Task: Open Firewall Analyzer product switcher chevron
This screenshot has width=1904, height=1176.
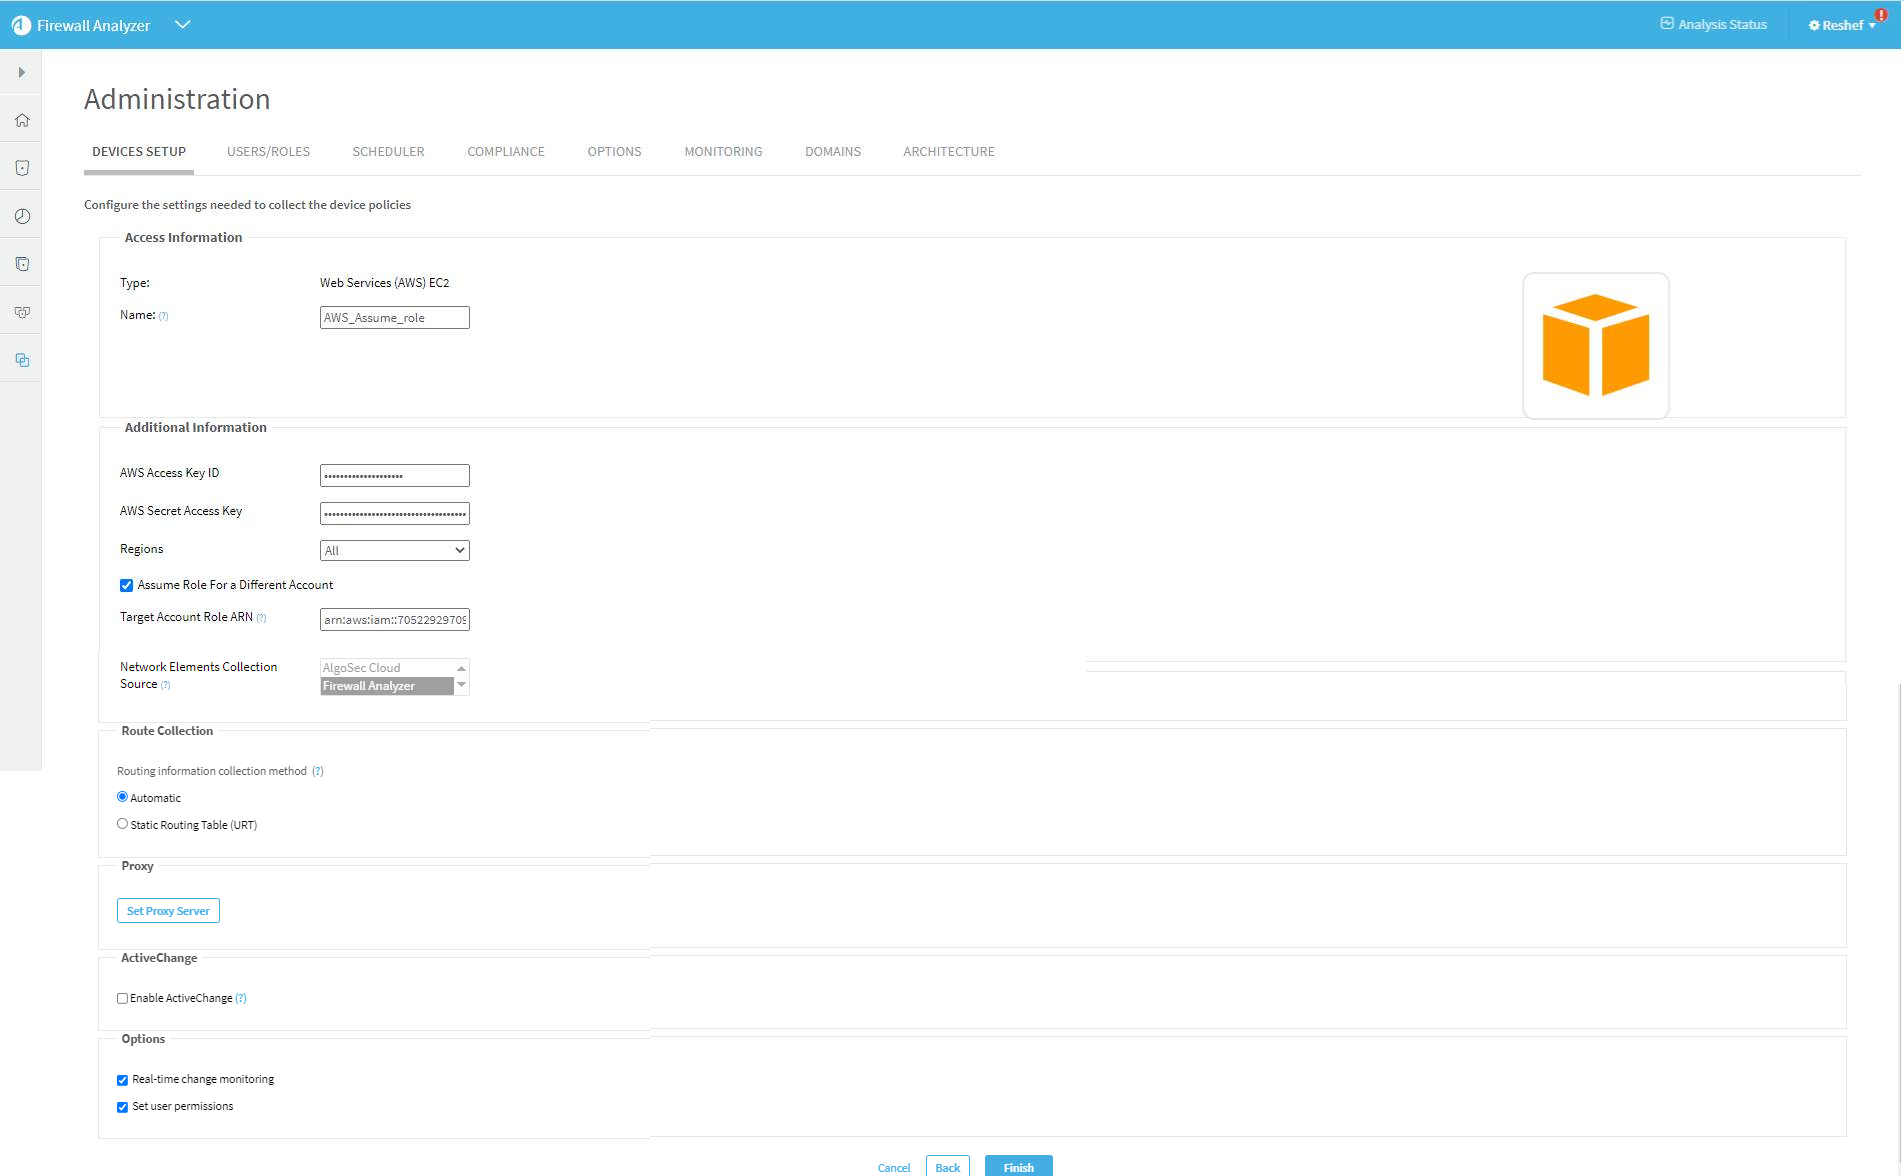Action: (x=182, y=25)
